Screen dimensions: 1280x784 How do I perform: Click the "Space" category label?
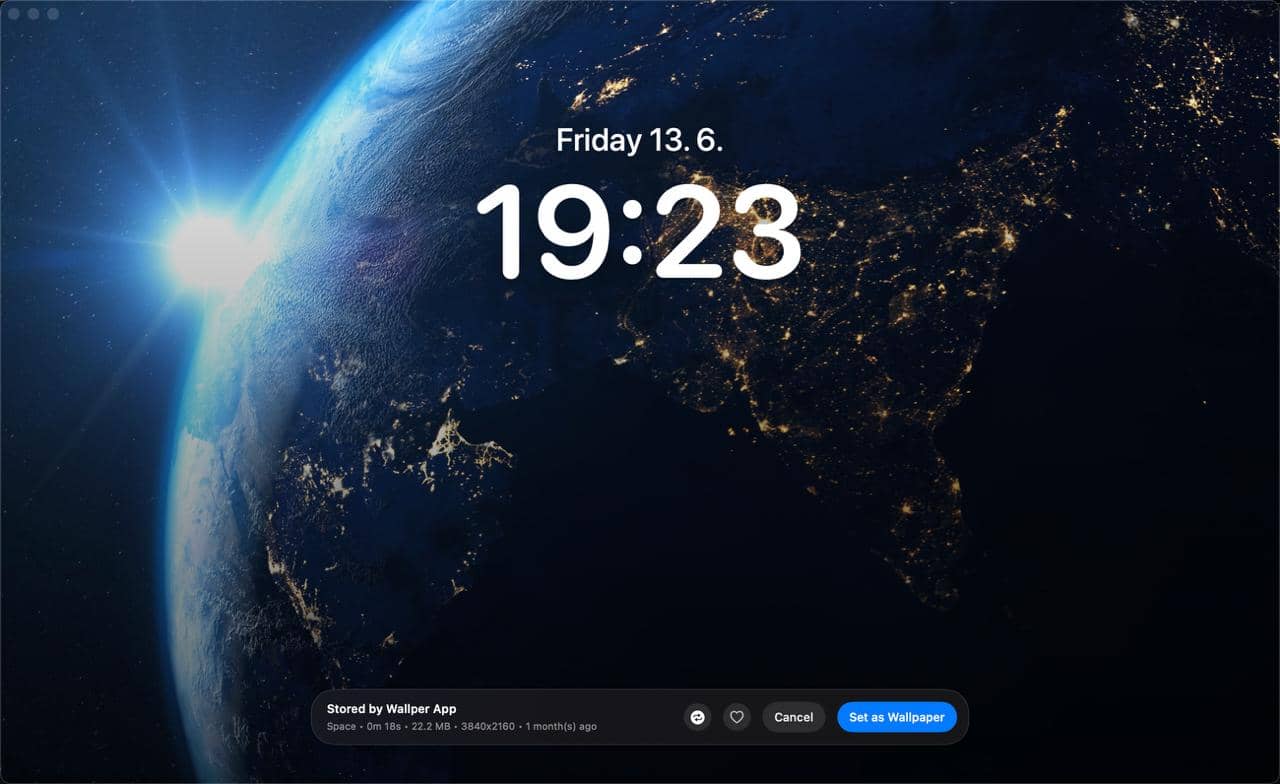pyautogui.click(x=341, y=726)
